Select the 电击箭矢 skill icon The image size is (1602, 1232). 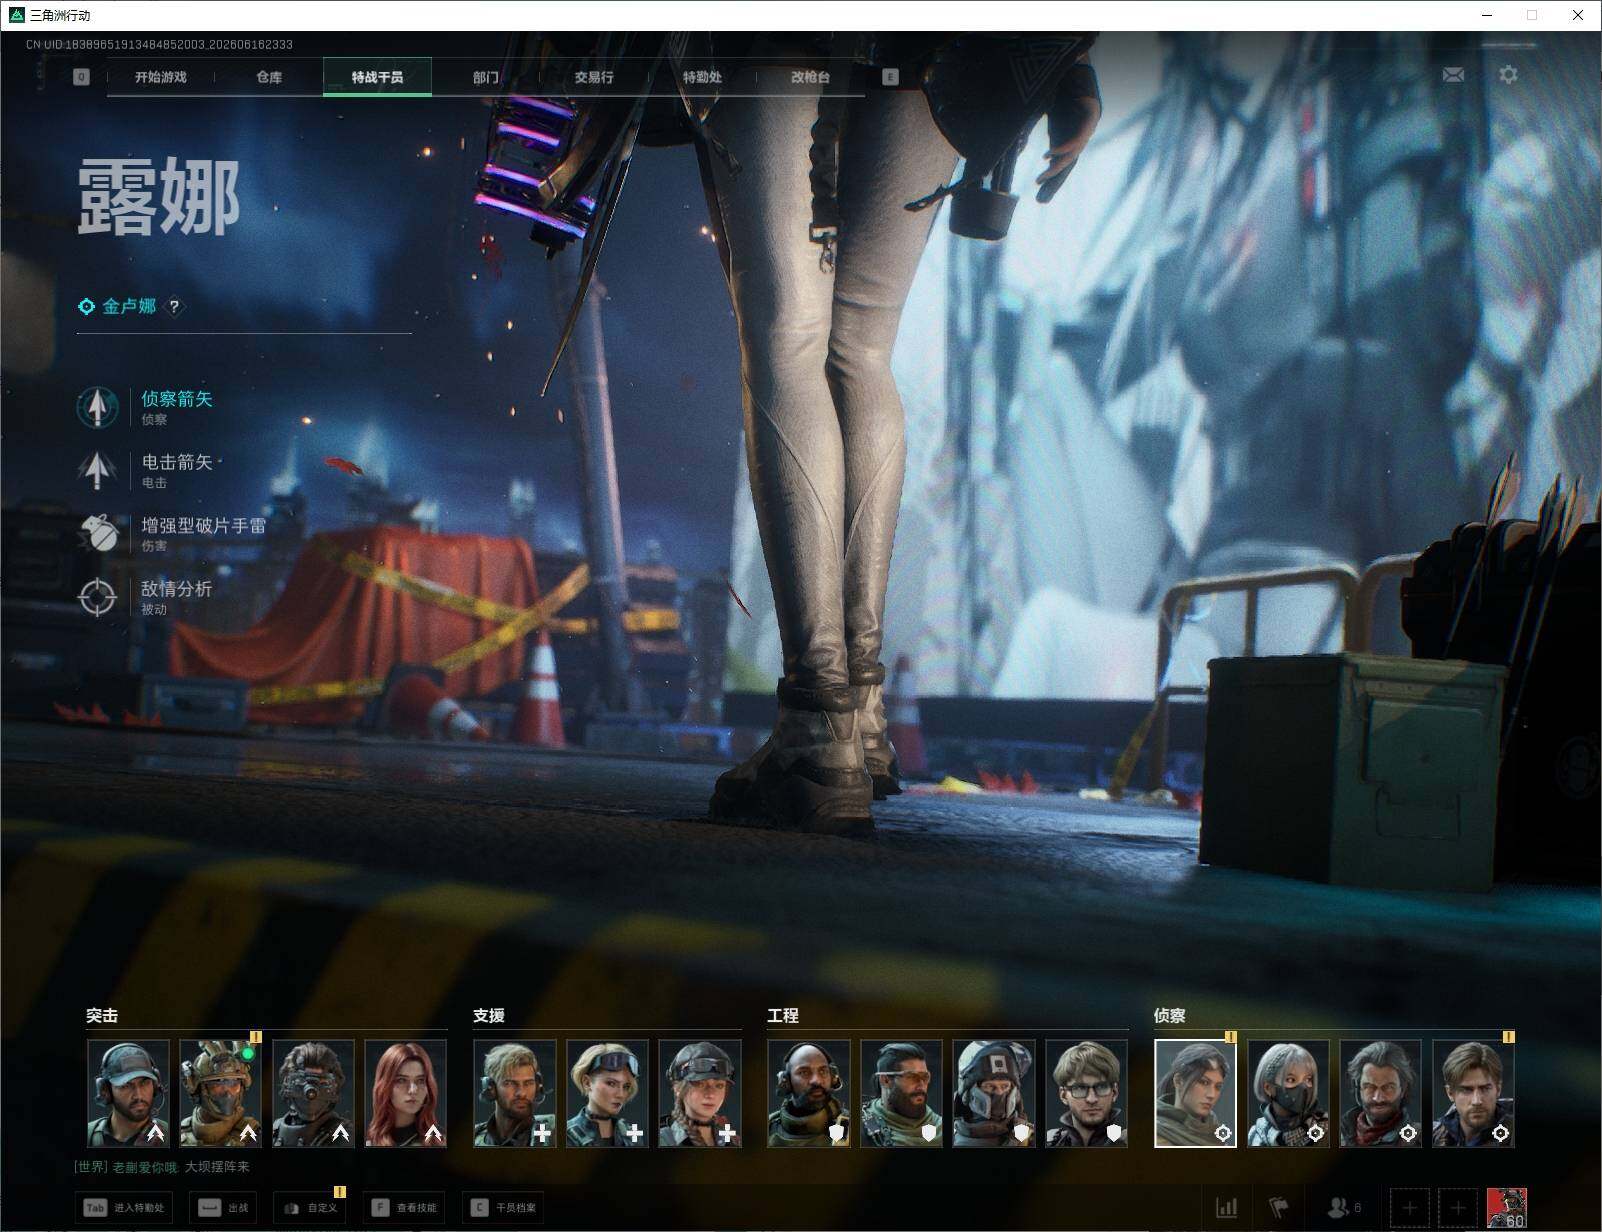(x=97, y=470)
